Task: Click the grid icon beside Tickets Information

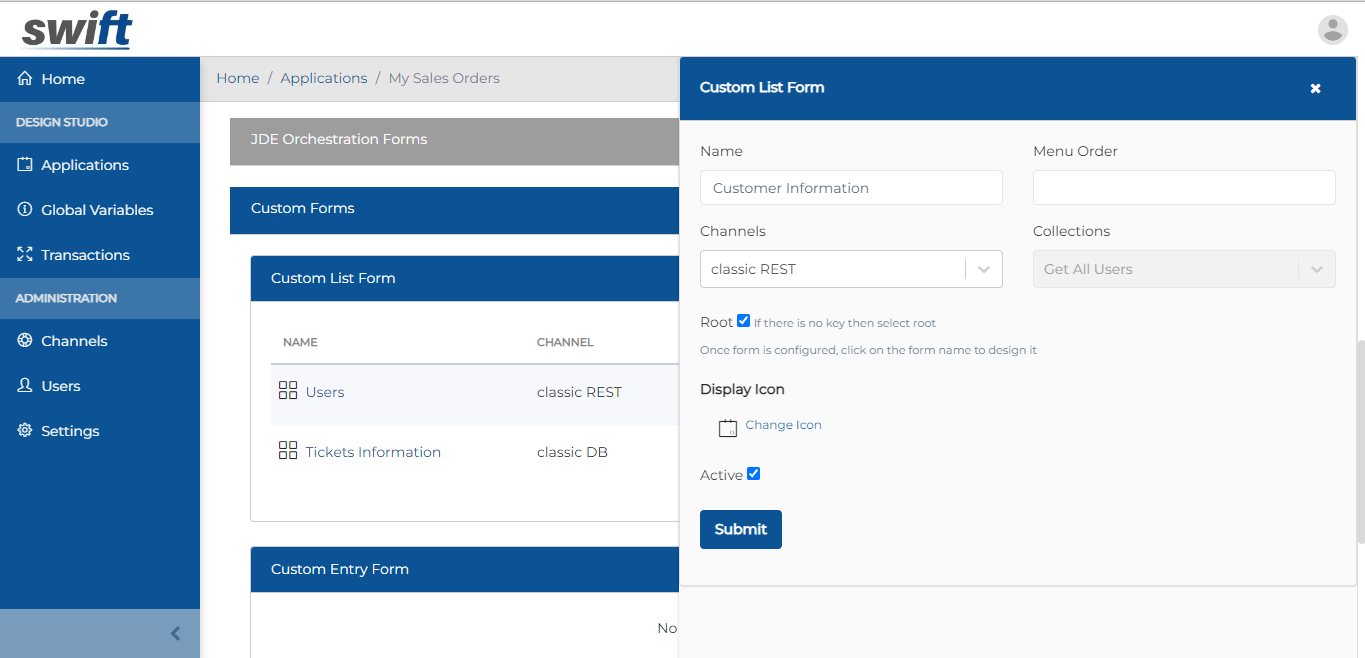Action: click(x=288, y=451)
